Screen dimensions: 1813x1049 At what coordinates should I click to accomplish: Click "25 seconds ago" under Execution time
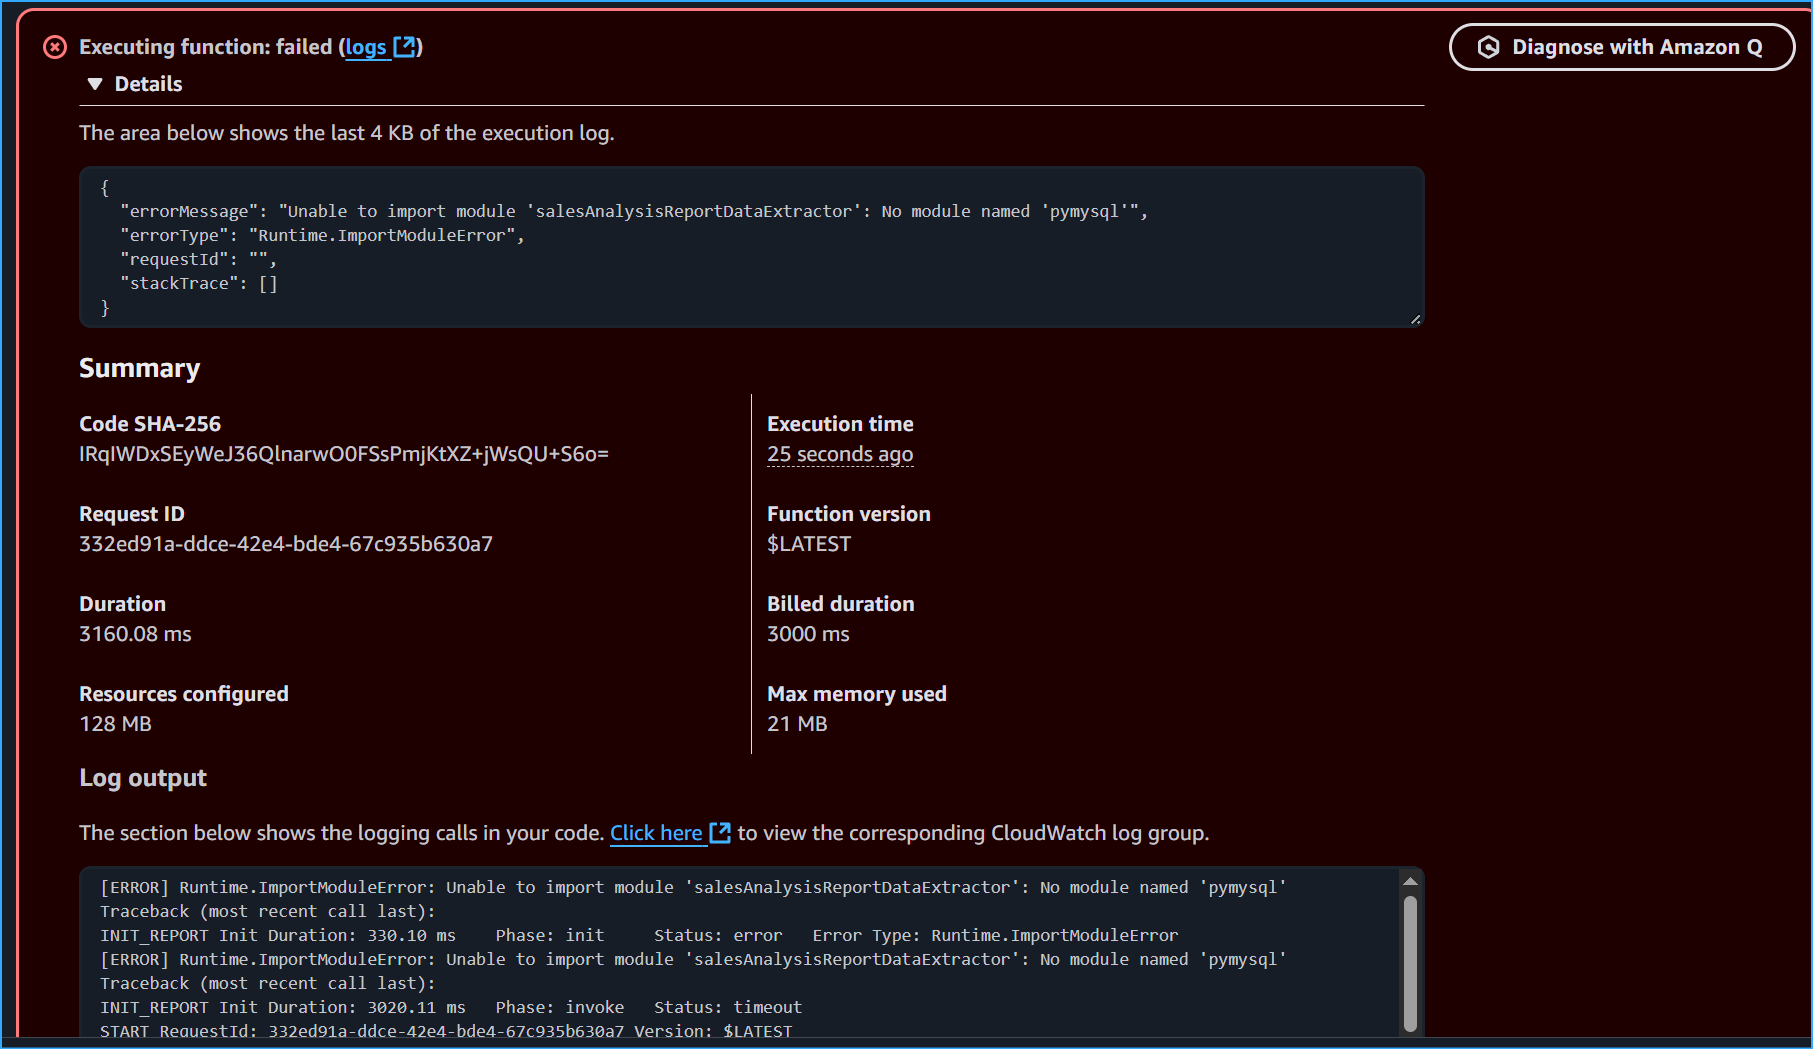[839, 454]
